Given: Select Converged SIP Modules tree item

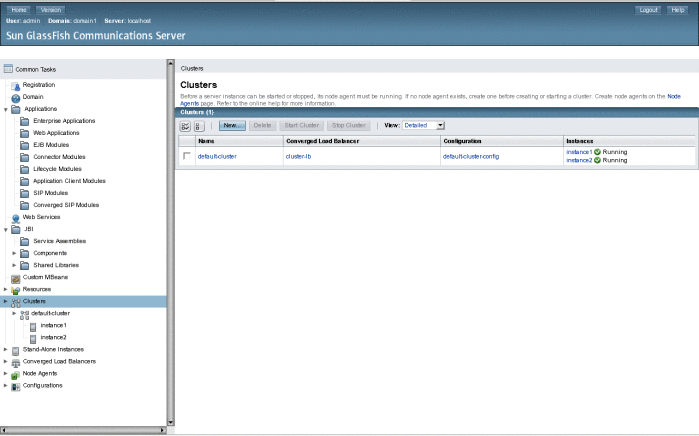Looking at the screenshot, I should 66,205.
